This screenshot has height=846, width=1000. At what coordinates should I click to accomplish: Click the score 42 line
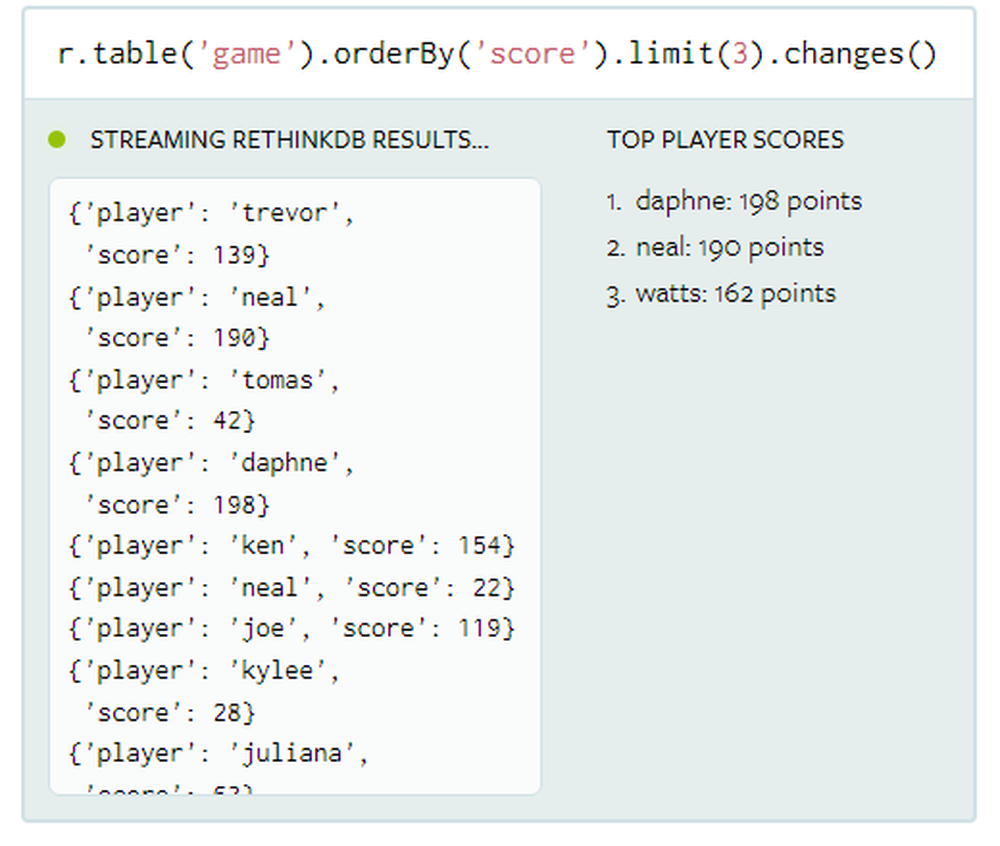[170, 421]
